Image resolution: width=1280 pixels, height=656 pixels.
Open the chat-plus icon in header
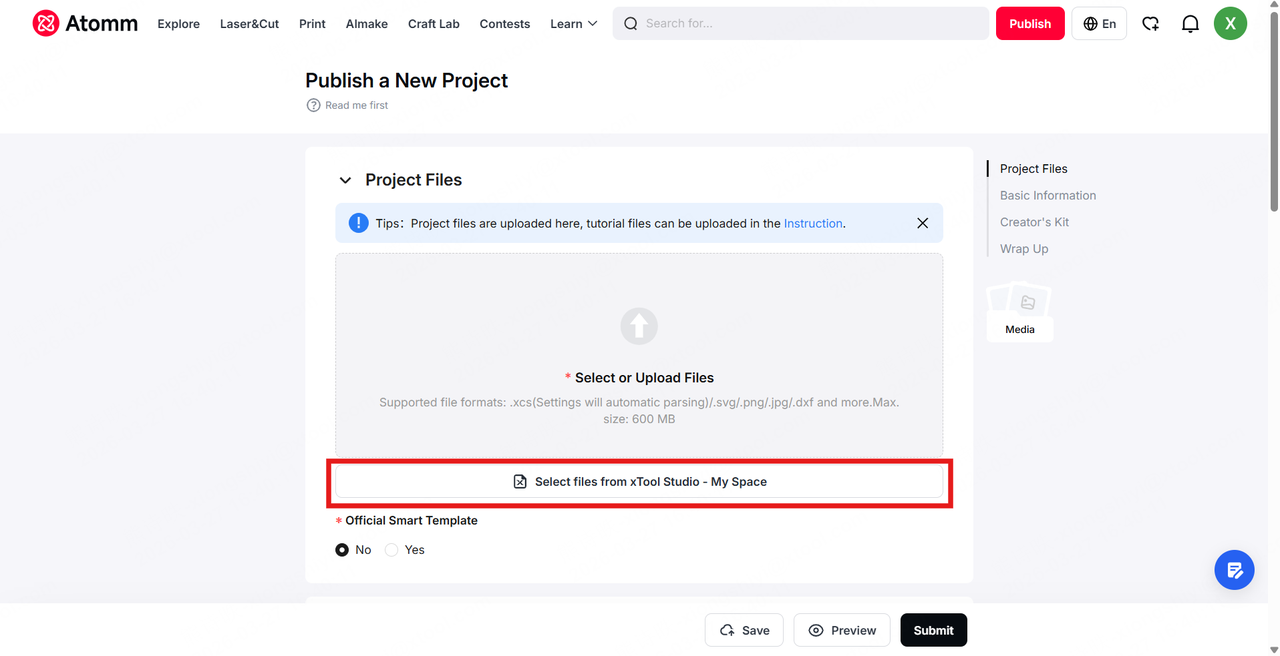click(1151, 24)
